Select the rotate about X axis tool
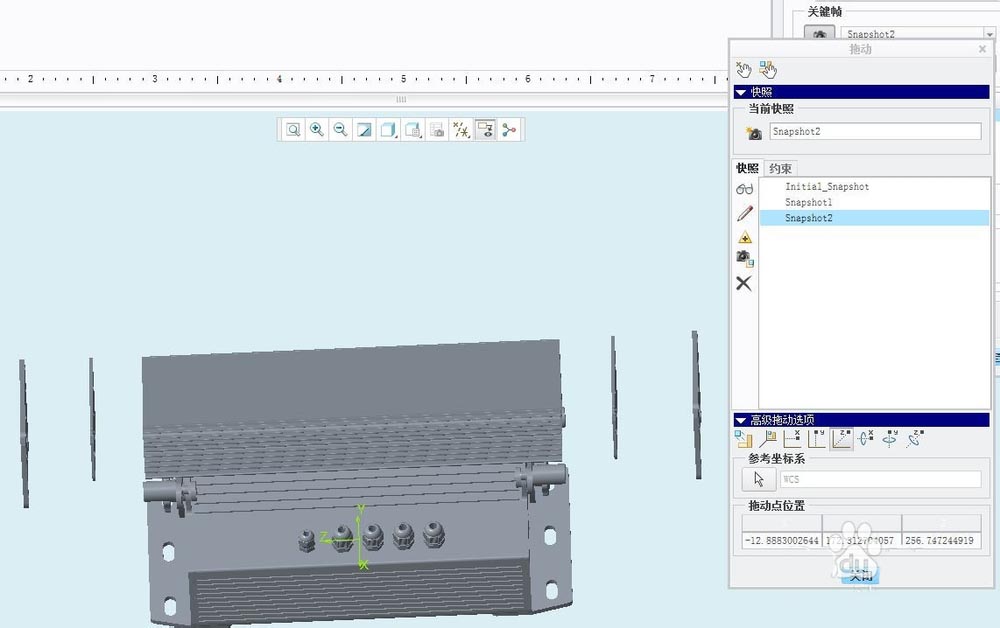Viewport: 1000px width, 628px height. coord(864,439)
